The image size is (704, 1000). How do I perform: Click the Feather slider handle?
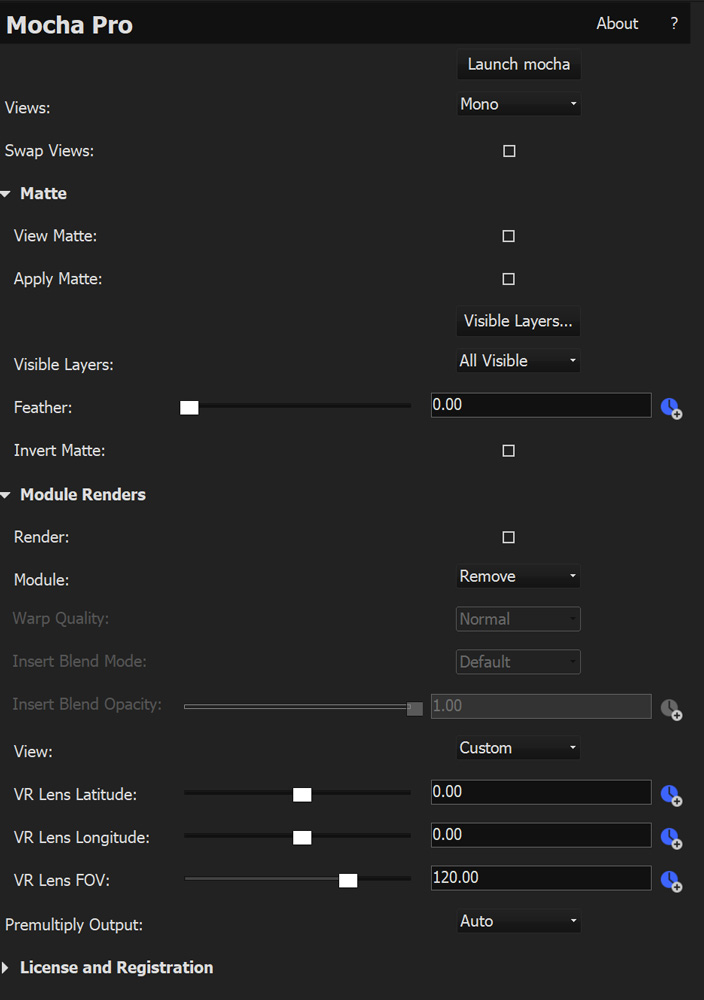click(189, 408)
